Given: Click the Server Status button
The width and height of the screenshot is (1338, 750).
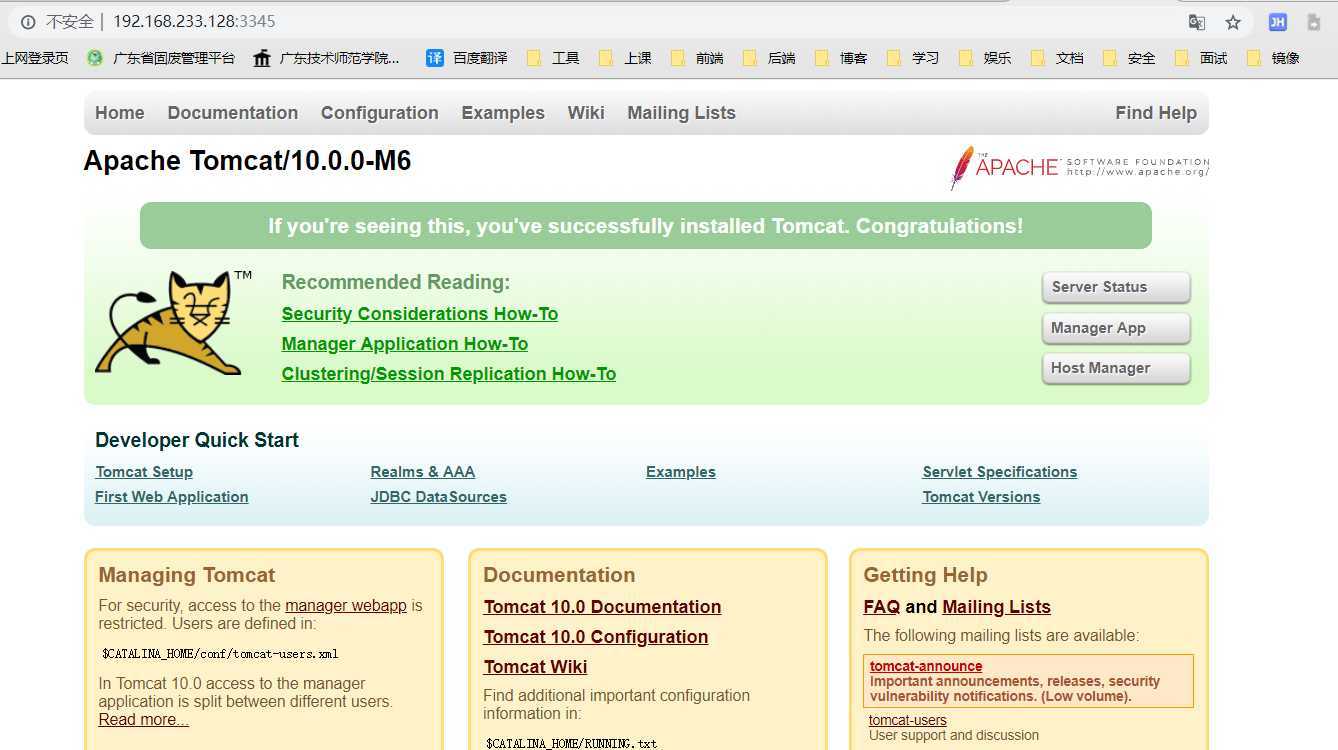Looking at the screenshot, I should click(x=1116, y=287).
